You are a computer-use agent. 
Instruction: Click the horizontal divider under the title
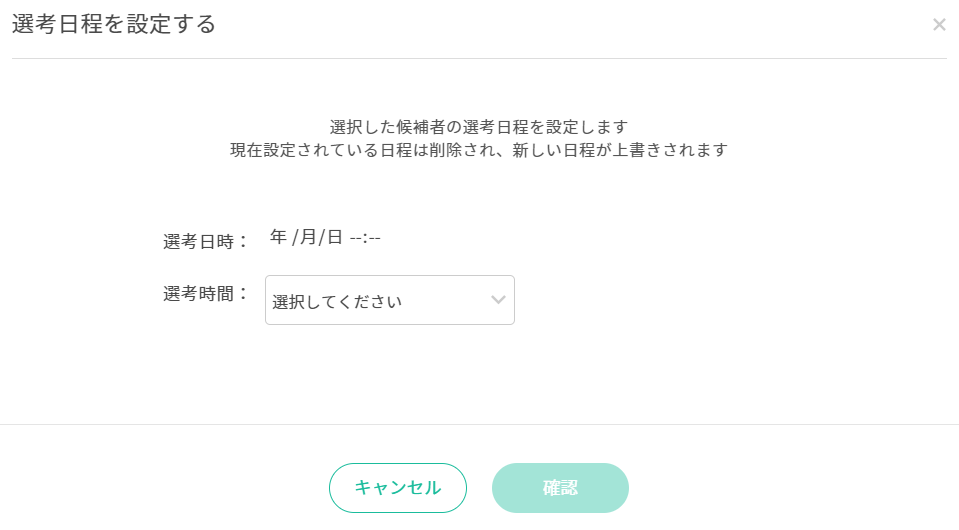pyautogui.click(x=478, y=58)
